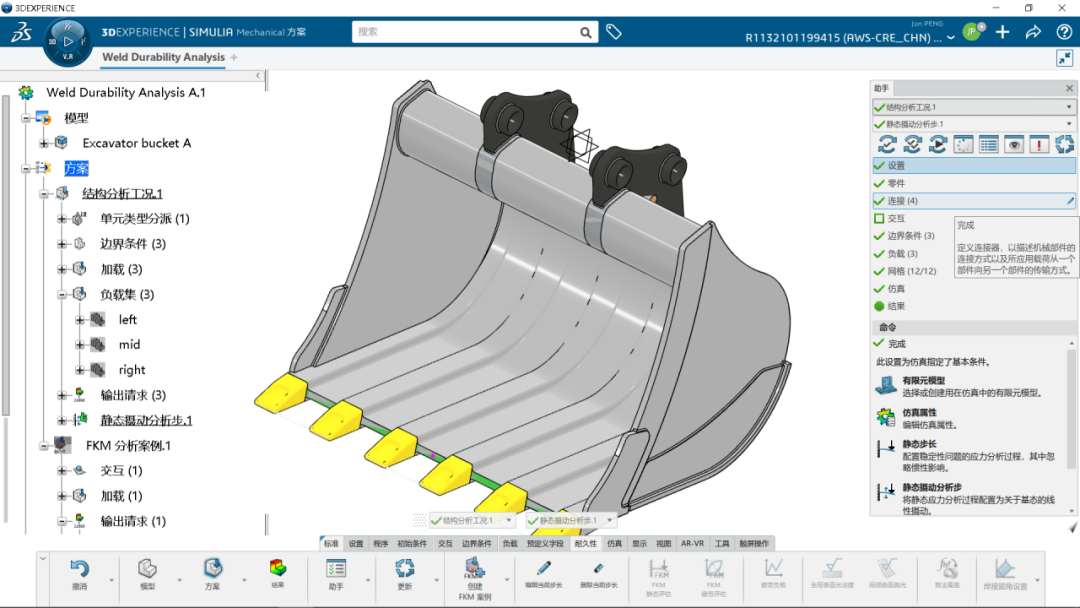Screen dimensions: 1080x608
Task: Open the bottom viewport 结构分析工况.1 dropdown
Action: pyautogui.click(x=509, y=521)
